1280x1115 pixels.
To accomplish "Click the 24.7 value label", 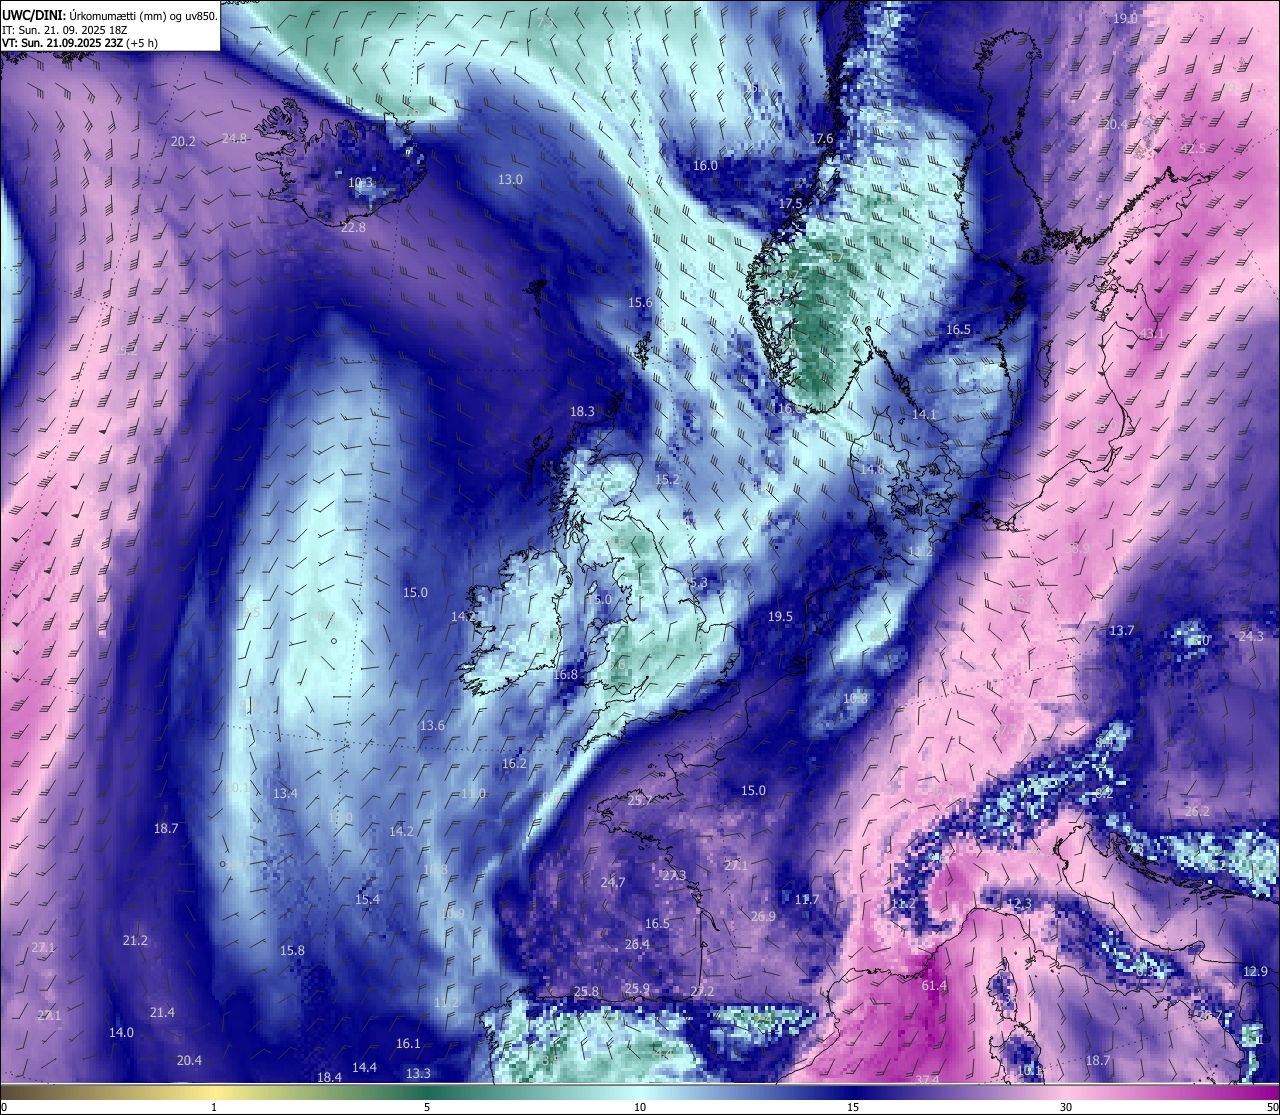I will coord(613,882).
